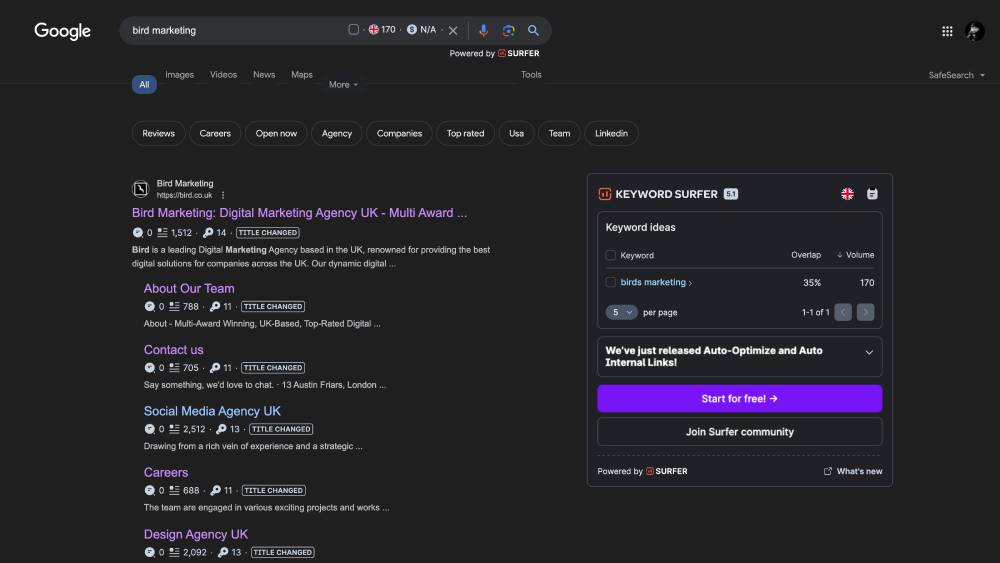This screenshot has width=1000, height=563.
Task: Tick the checkbox in the search bar
Action: click(x=353, y=30)
